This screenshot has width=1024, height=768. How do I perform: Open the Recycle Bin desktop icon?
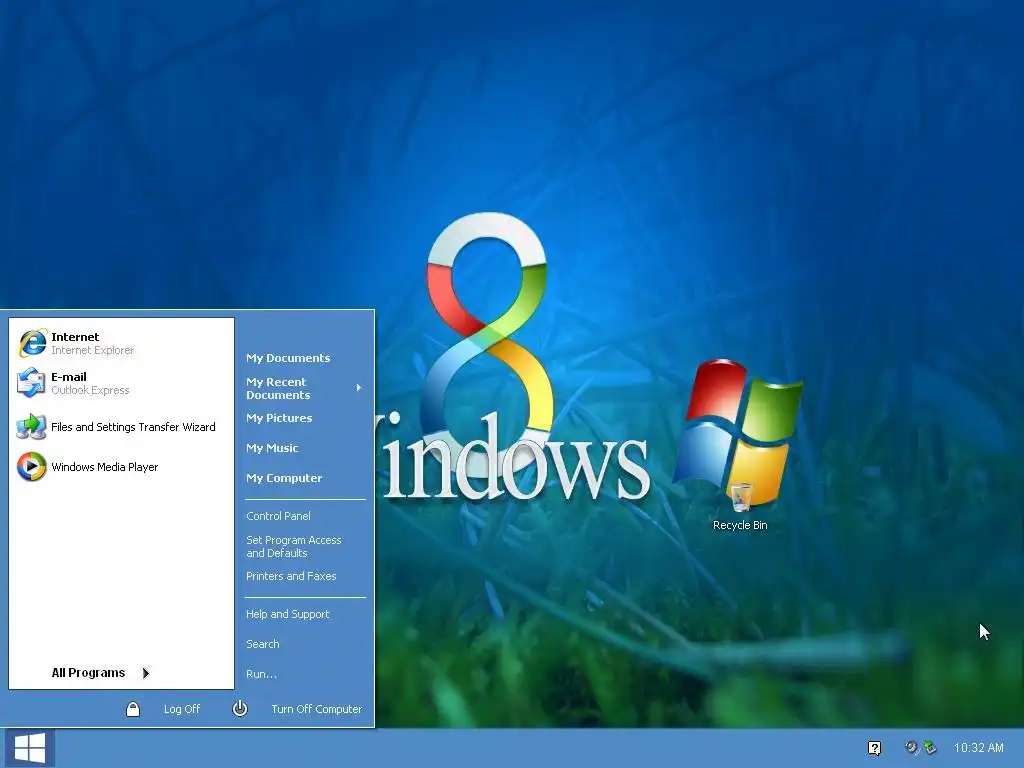tap(740, 507)
